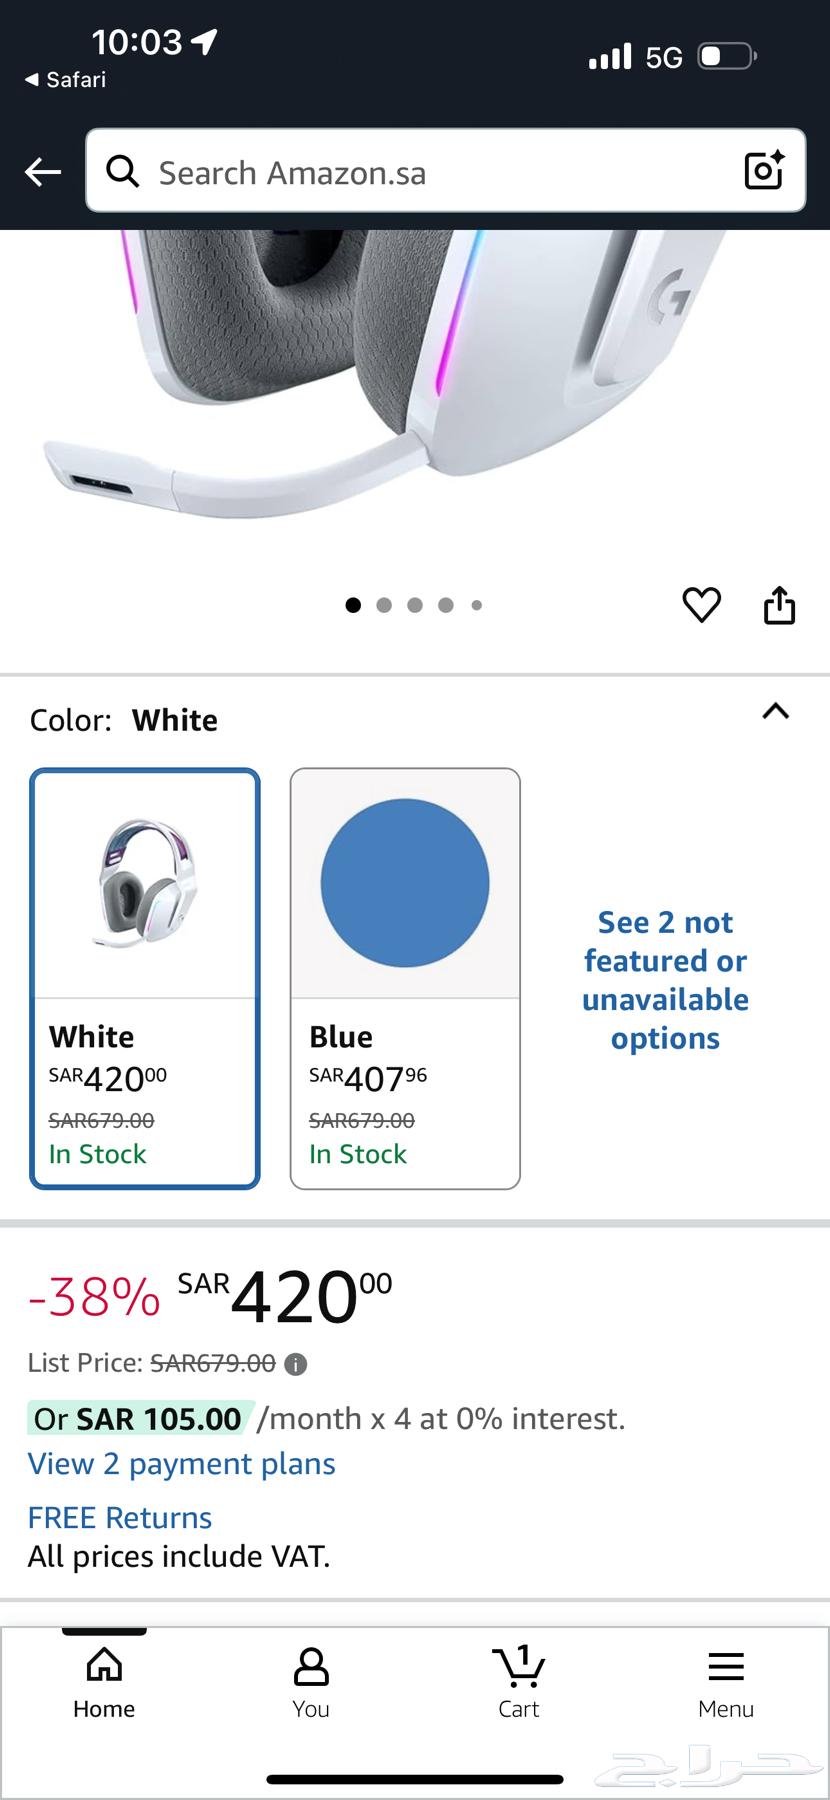Tap the blue color swatch circle

click(x=405, y=883)
